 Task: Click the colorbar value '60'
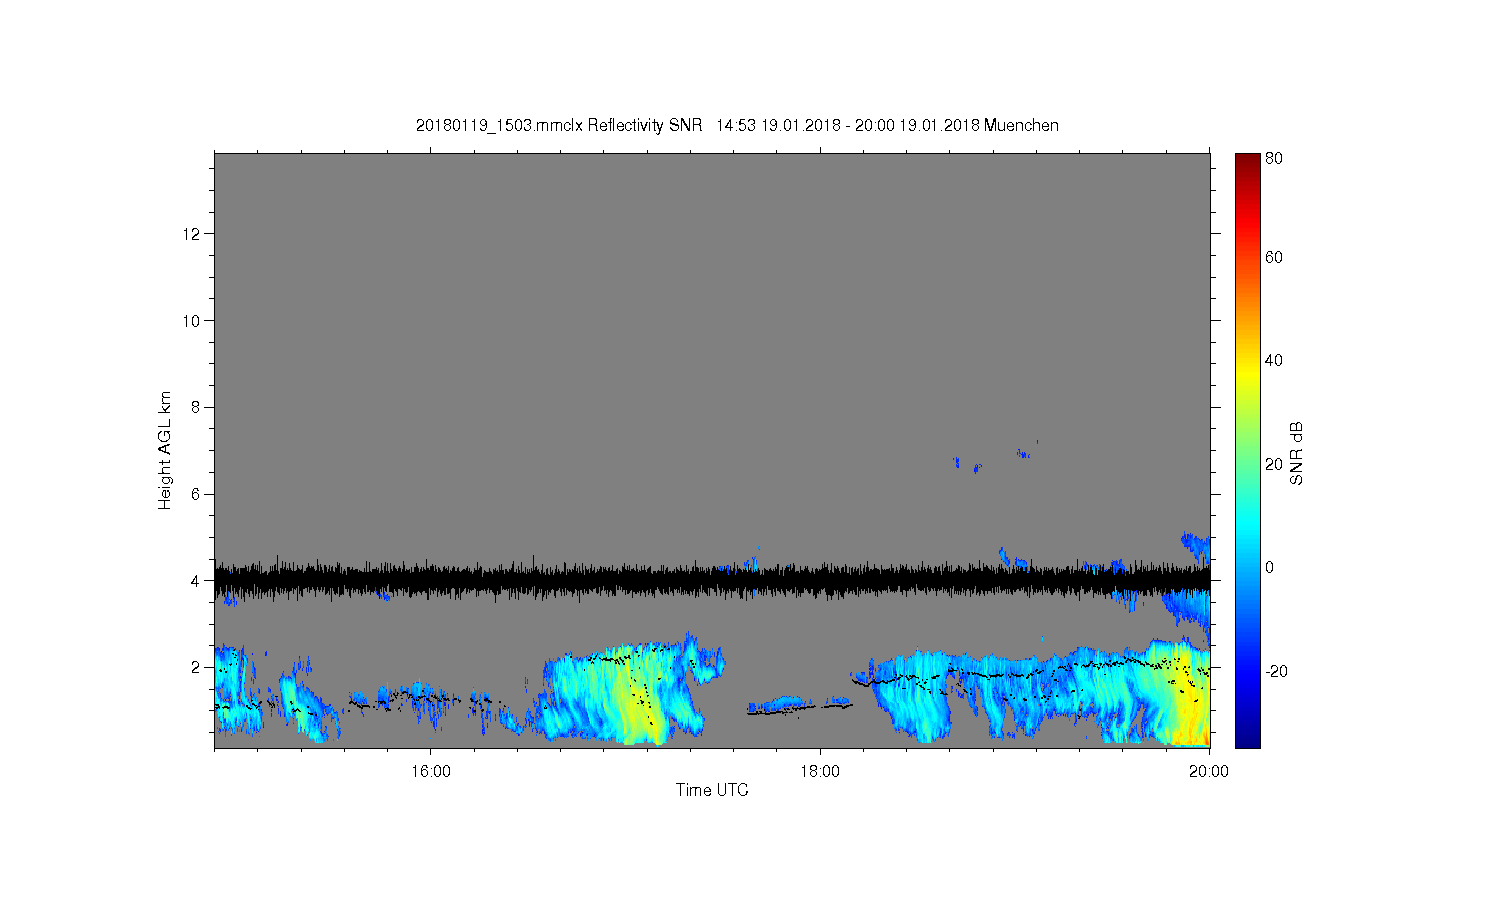(1274, 257)
